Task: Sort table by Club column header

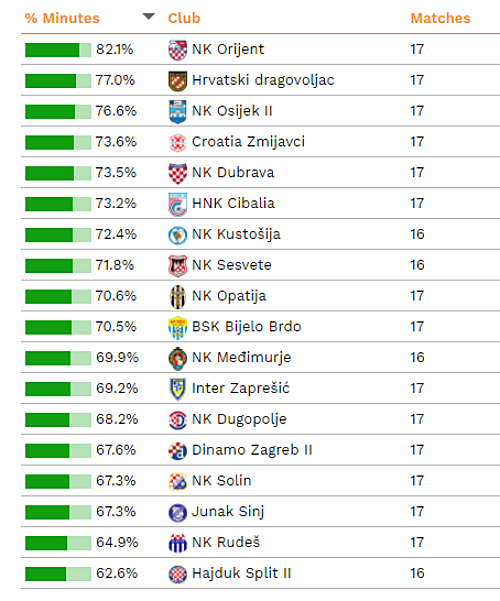Action: pos(184,18)
